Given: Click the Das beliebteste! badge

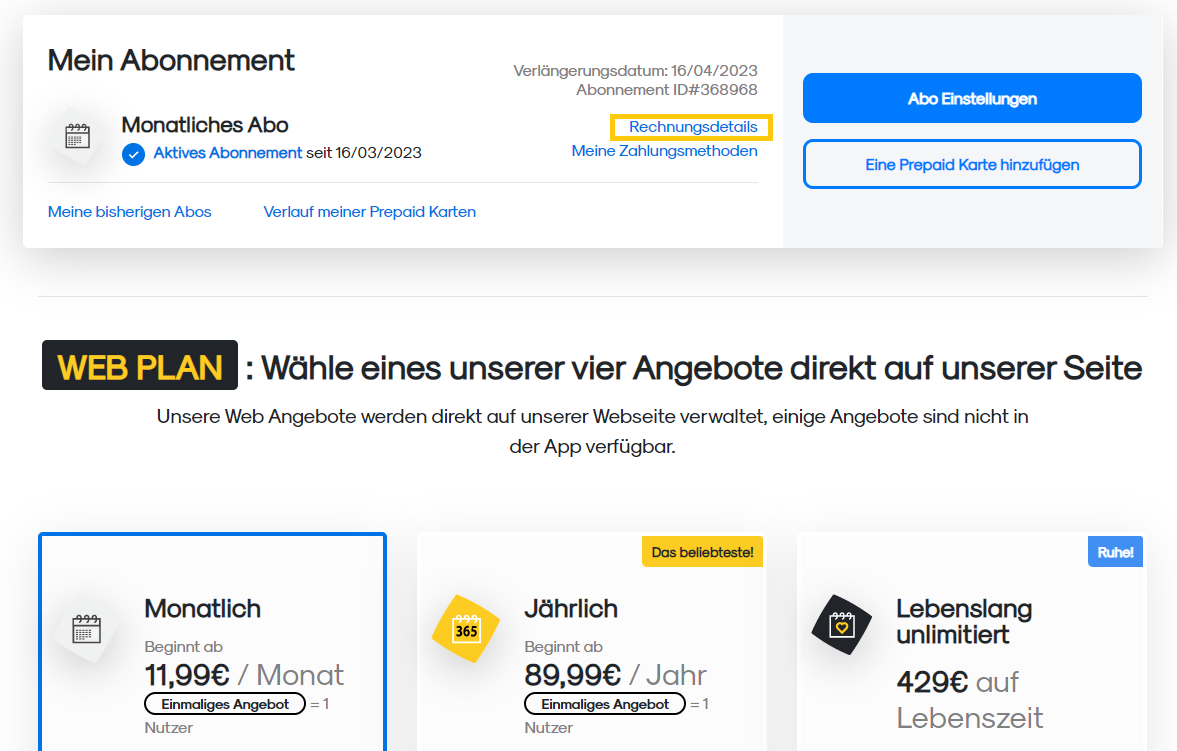Looking at the screenshot, I should point(703,552).
